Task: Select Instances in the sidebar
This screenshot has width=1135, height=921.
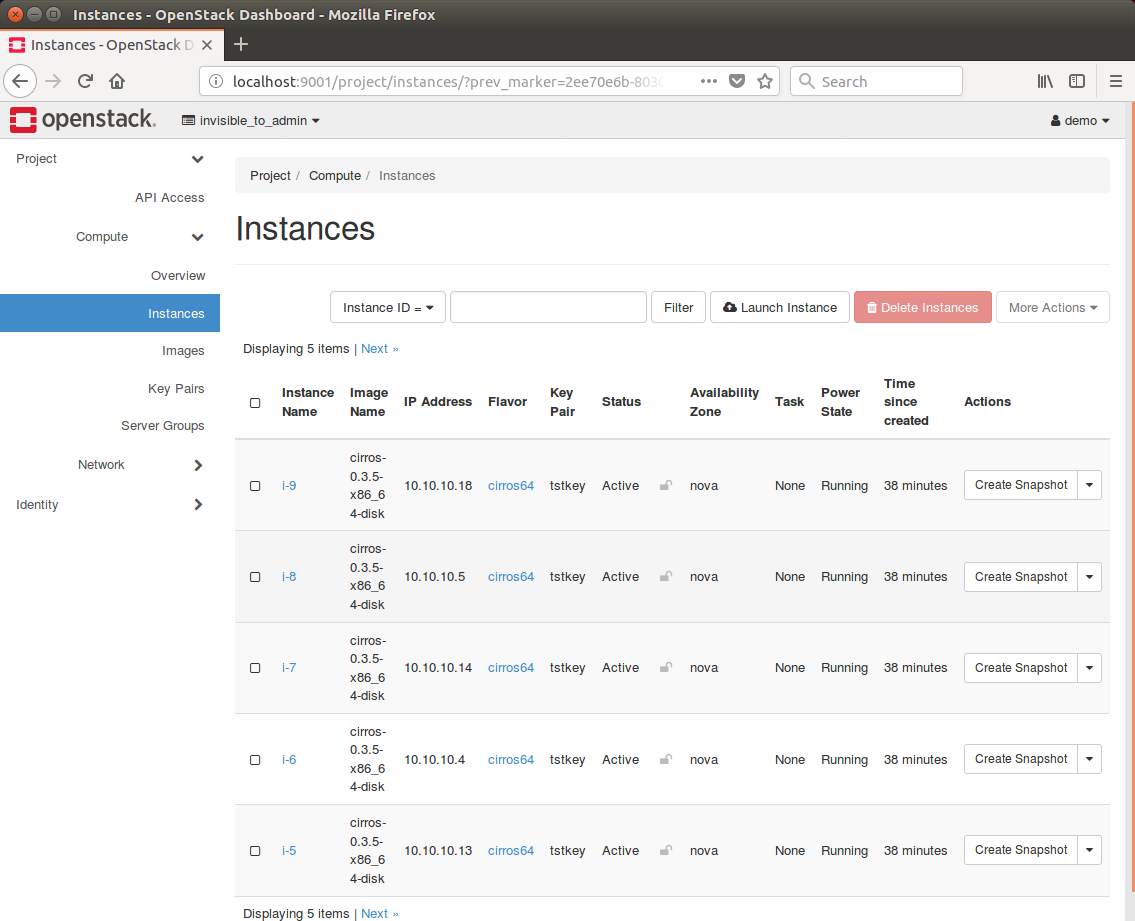Action: pyautogui.click(x=110, y=313)
